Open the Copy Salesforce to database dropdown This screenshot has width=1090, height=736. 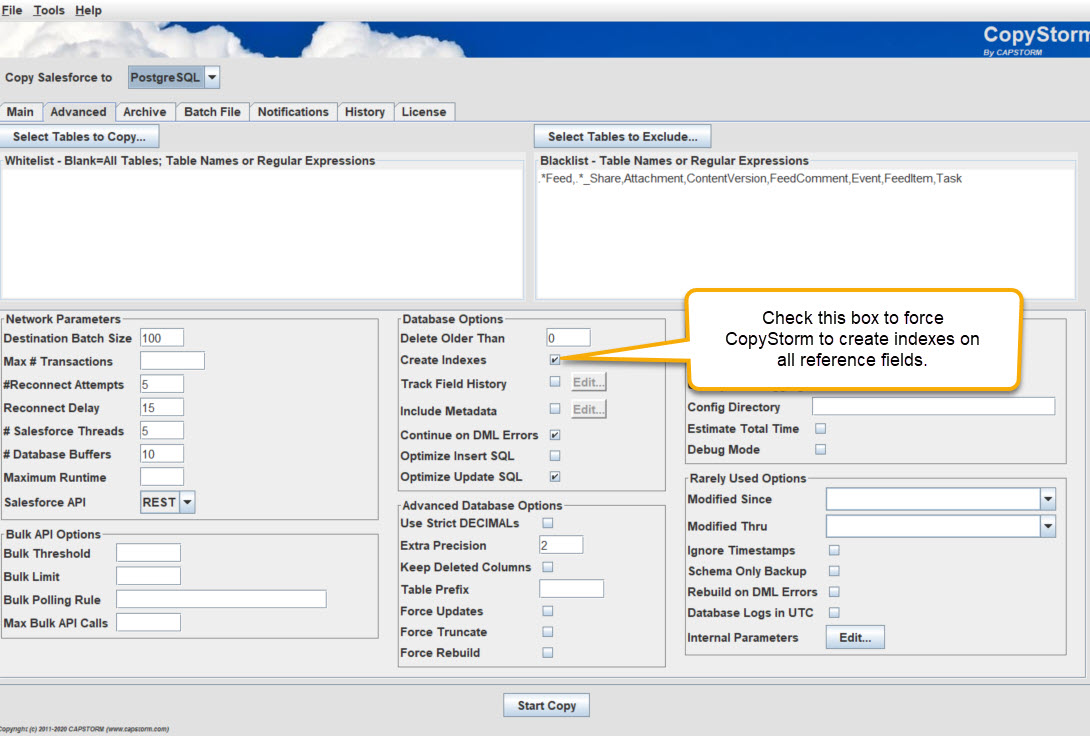pyautogui.click(x=209, y=76)
